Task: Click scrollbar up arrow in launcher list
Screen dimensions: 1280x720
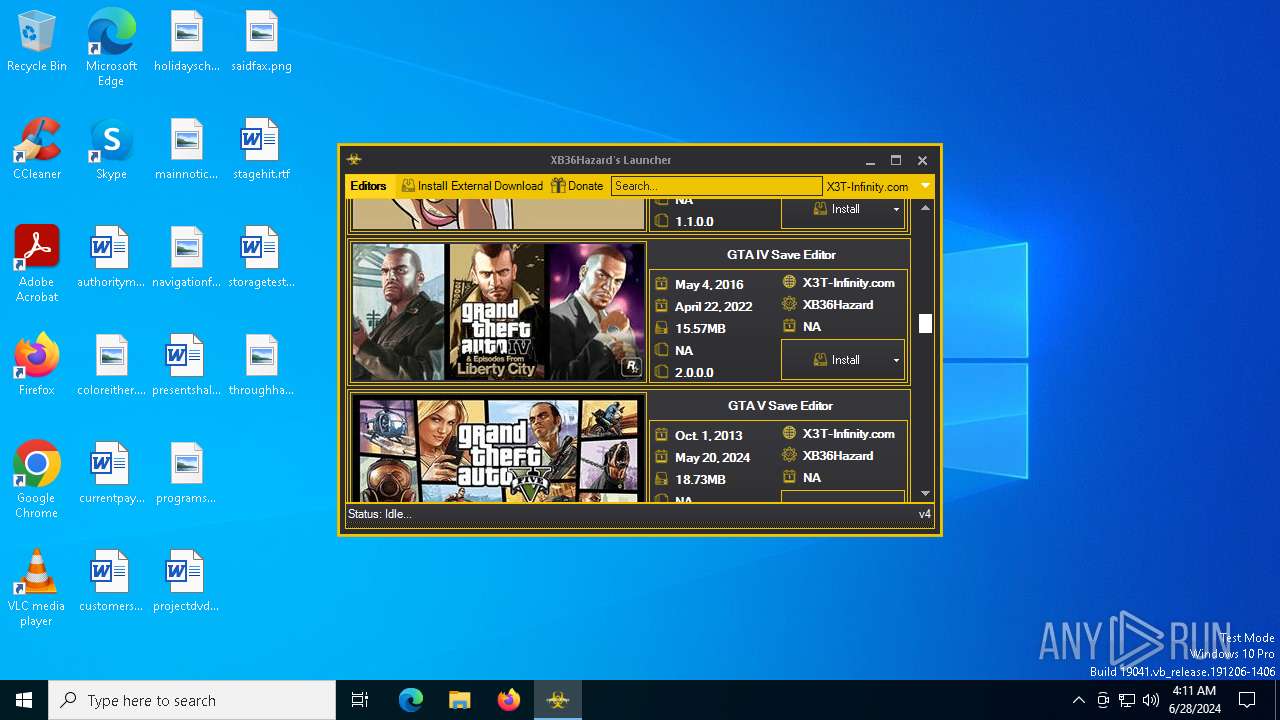Action: click(925, 208)
